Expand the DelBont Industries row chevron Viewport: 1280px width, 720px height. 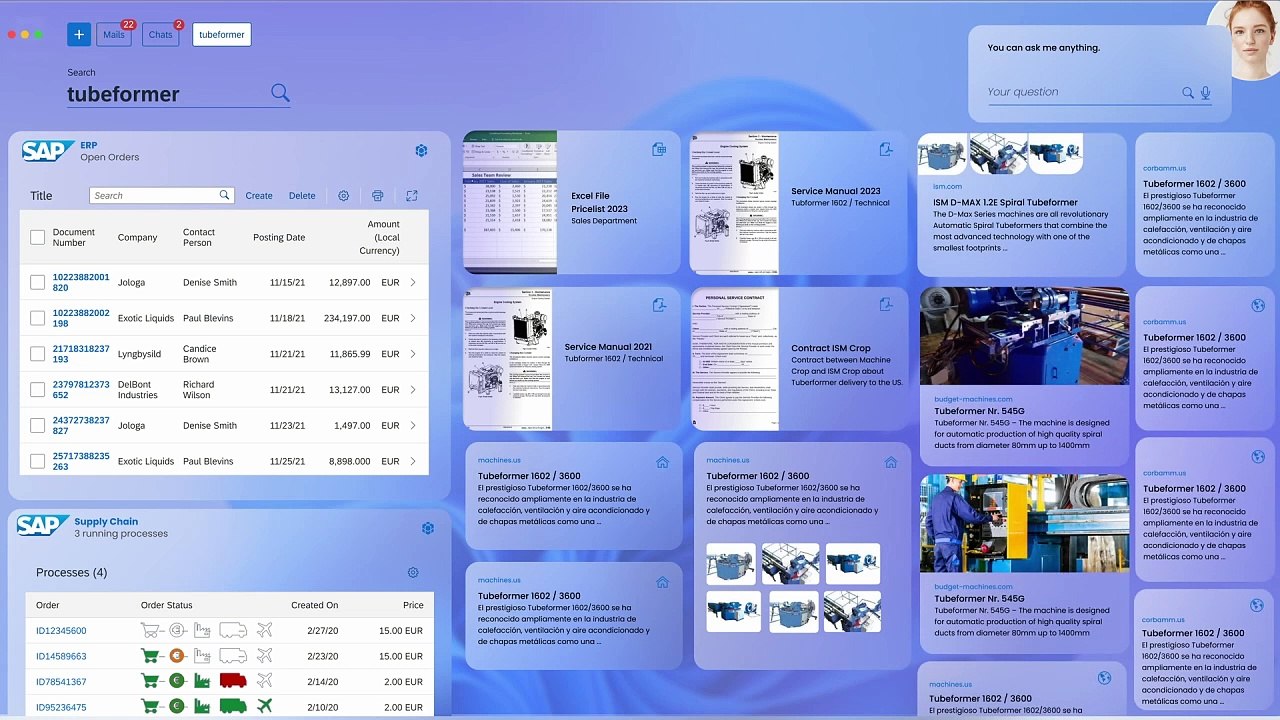click(x=413, y=390)
